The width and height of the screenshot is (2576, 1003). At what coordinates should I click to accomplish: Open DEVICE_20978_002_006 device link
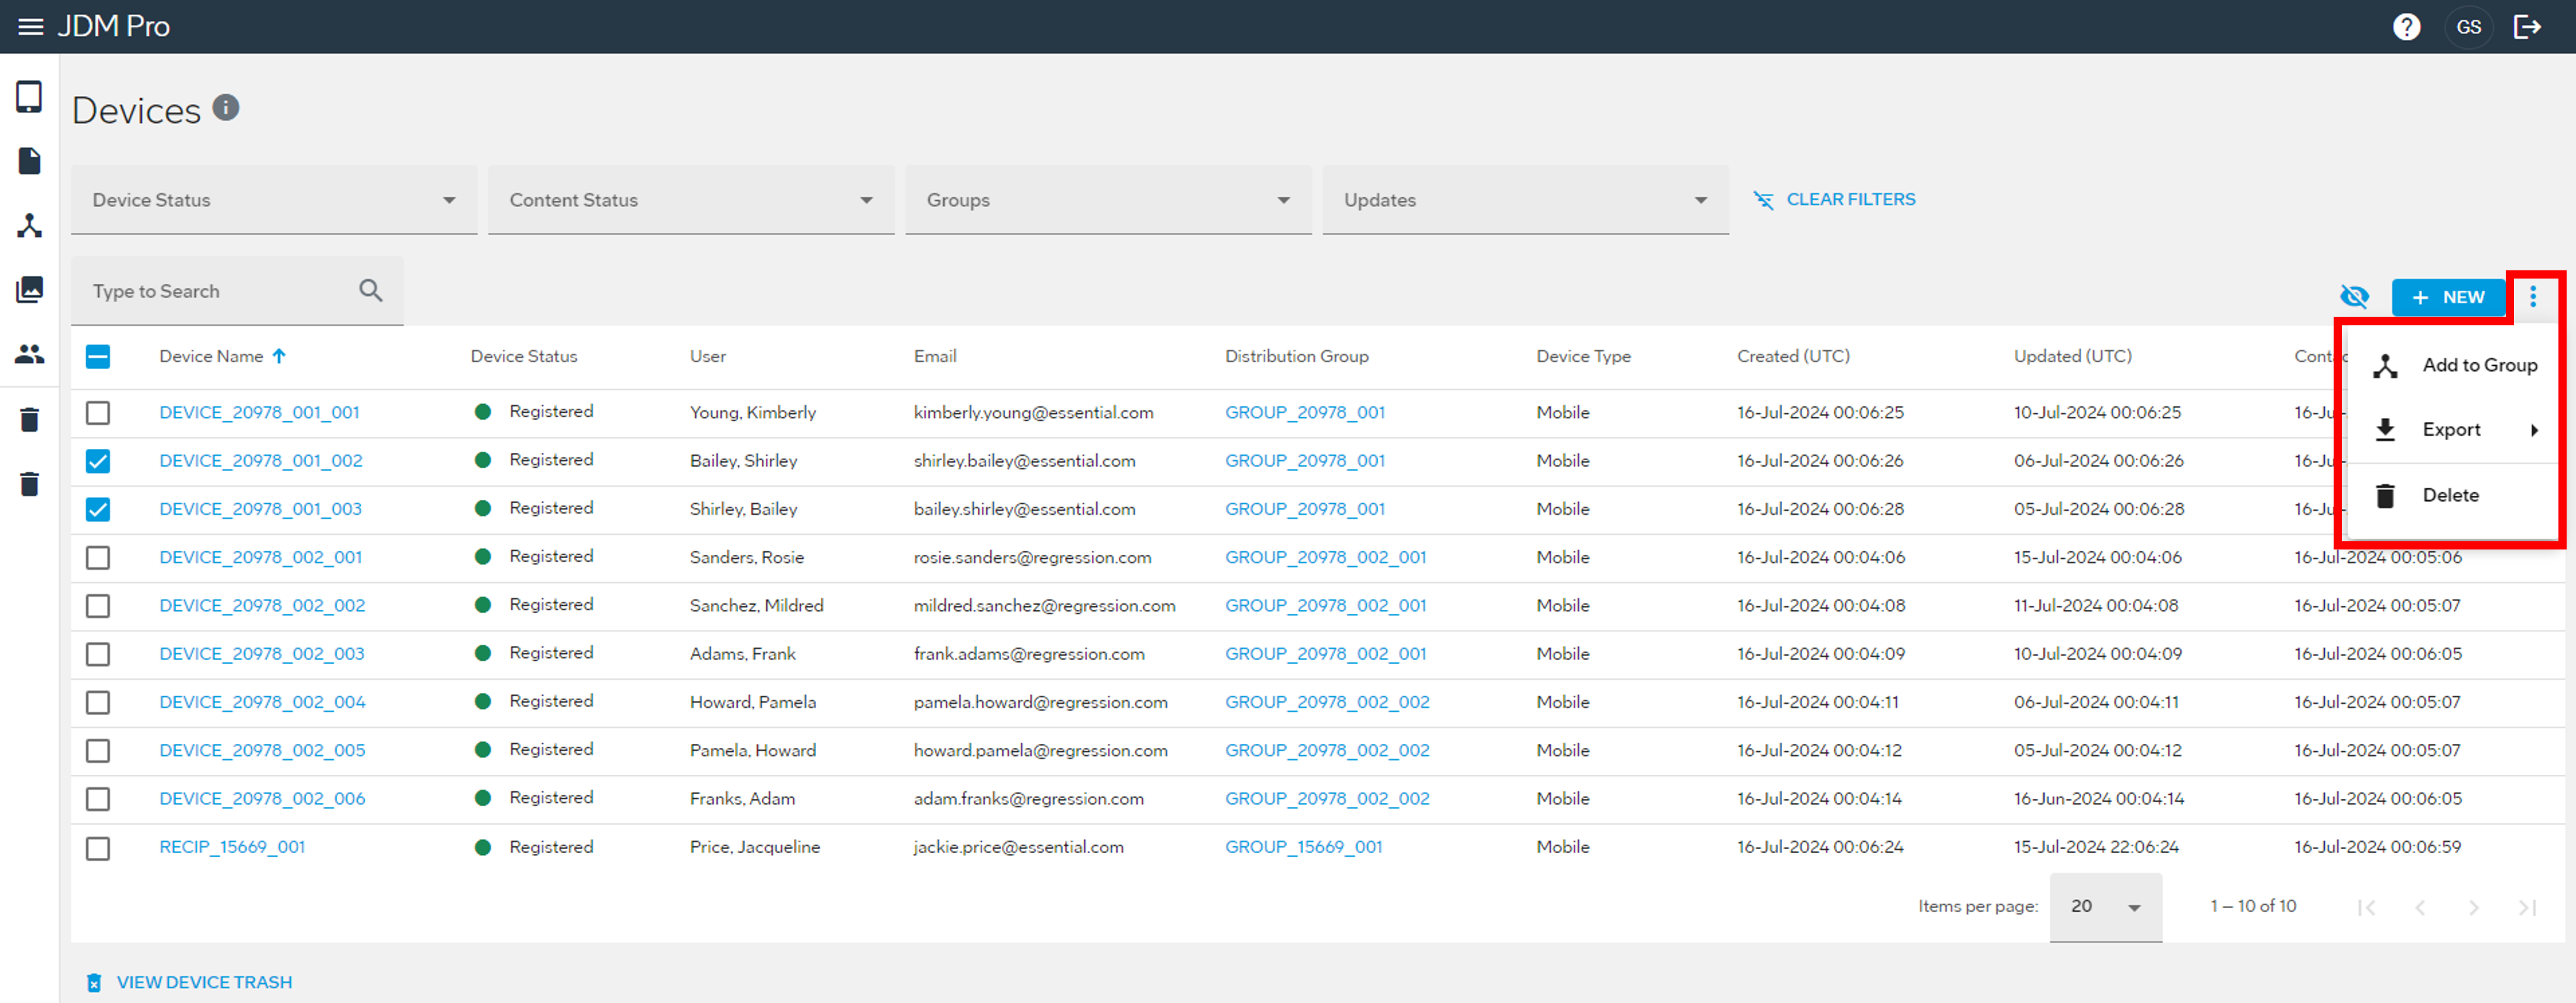point(262,798)
